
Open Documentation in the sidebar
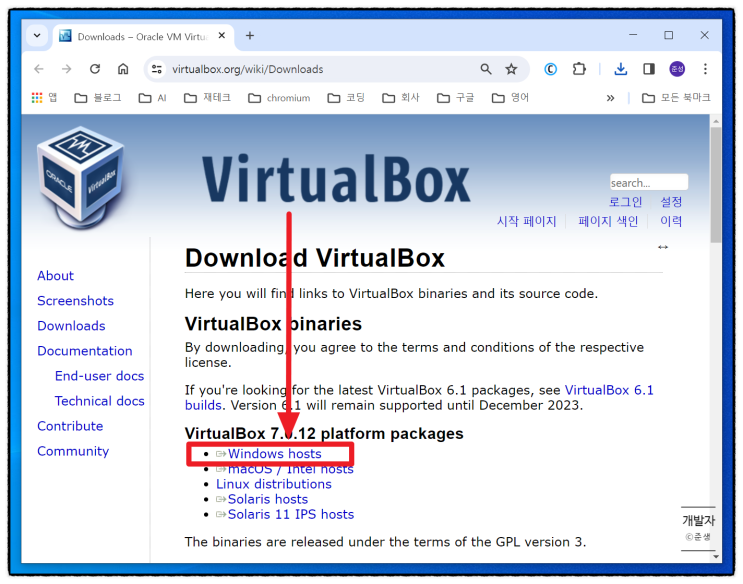pos(85,351)
